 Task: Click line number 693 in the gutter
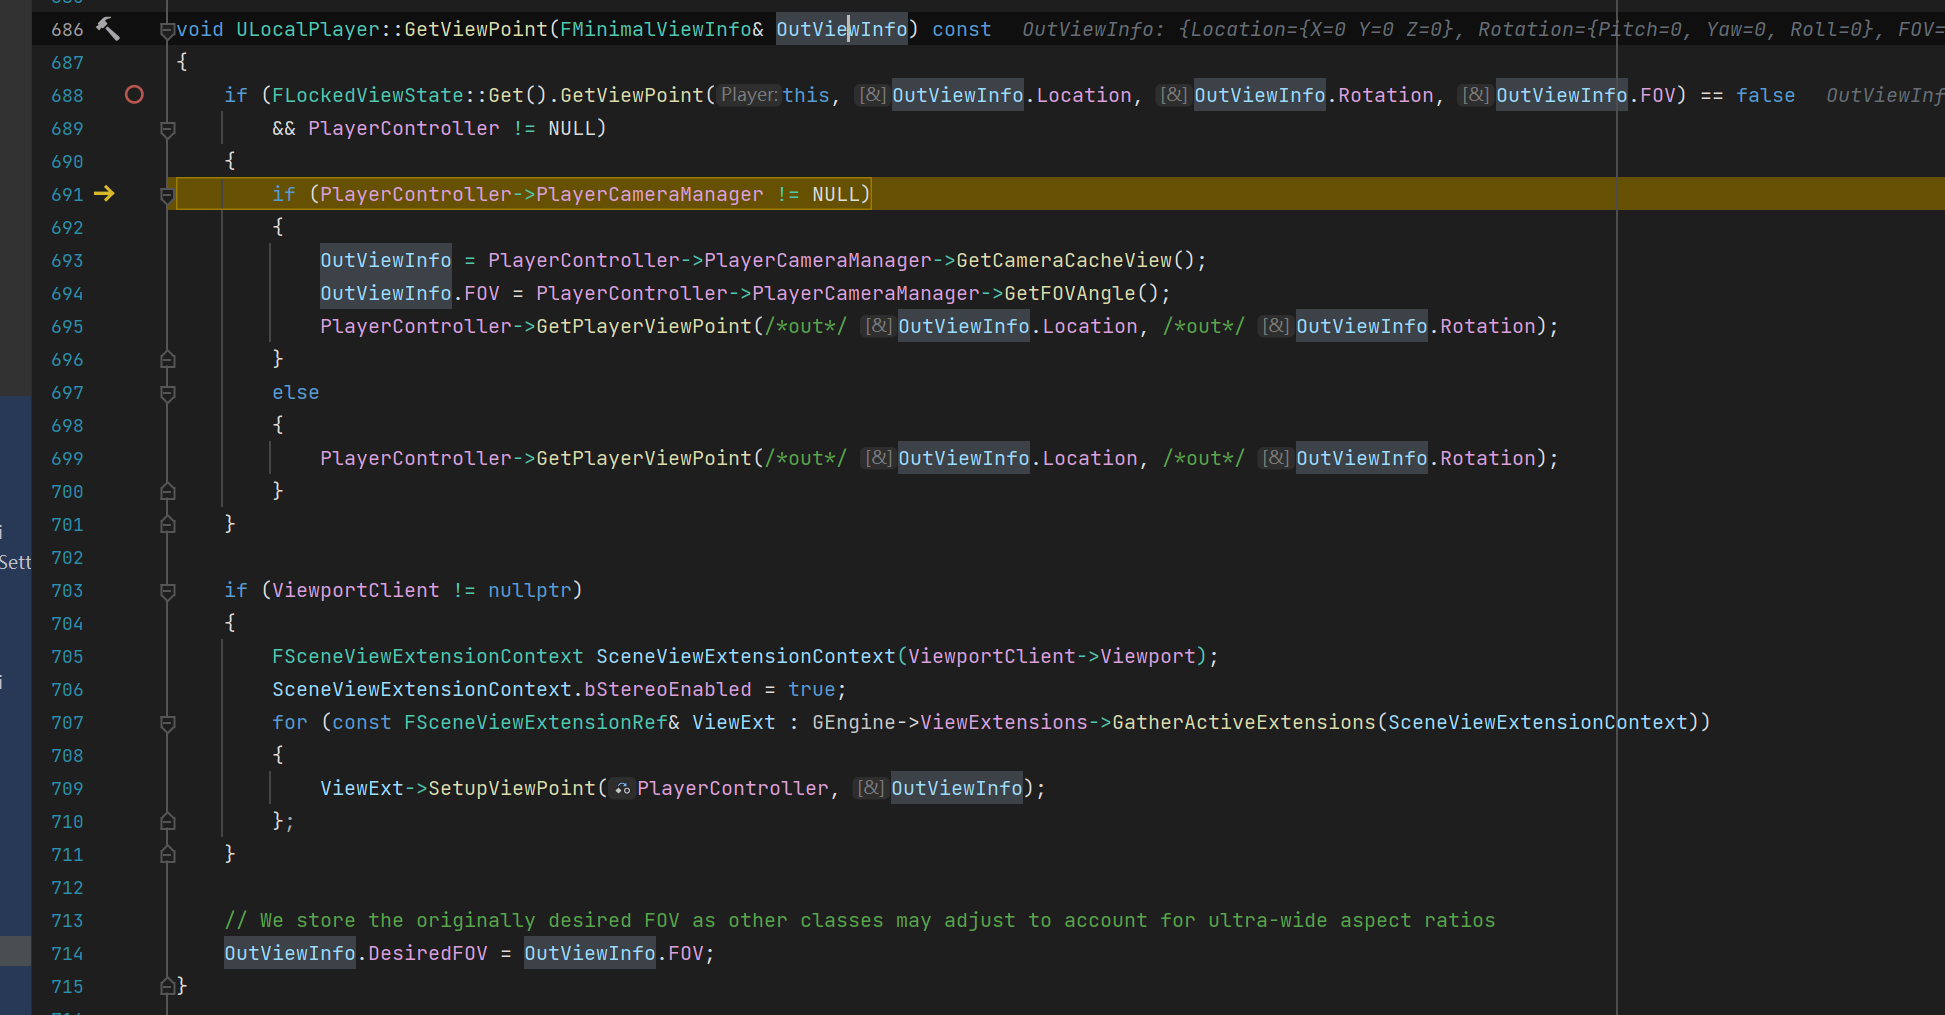67,260
